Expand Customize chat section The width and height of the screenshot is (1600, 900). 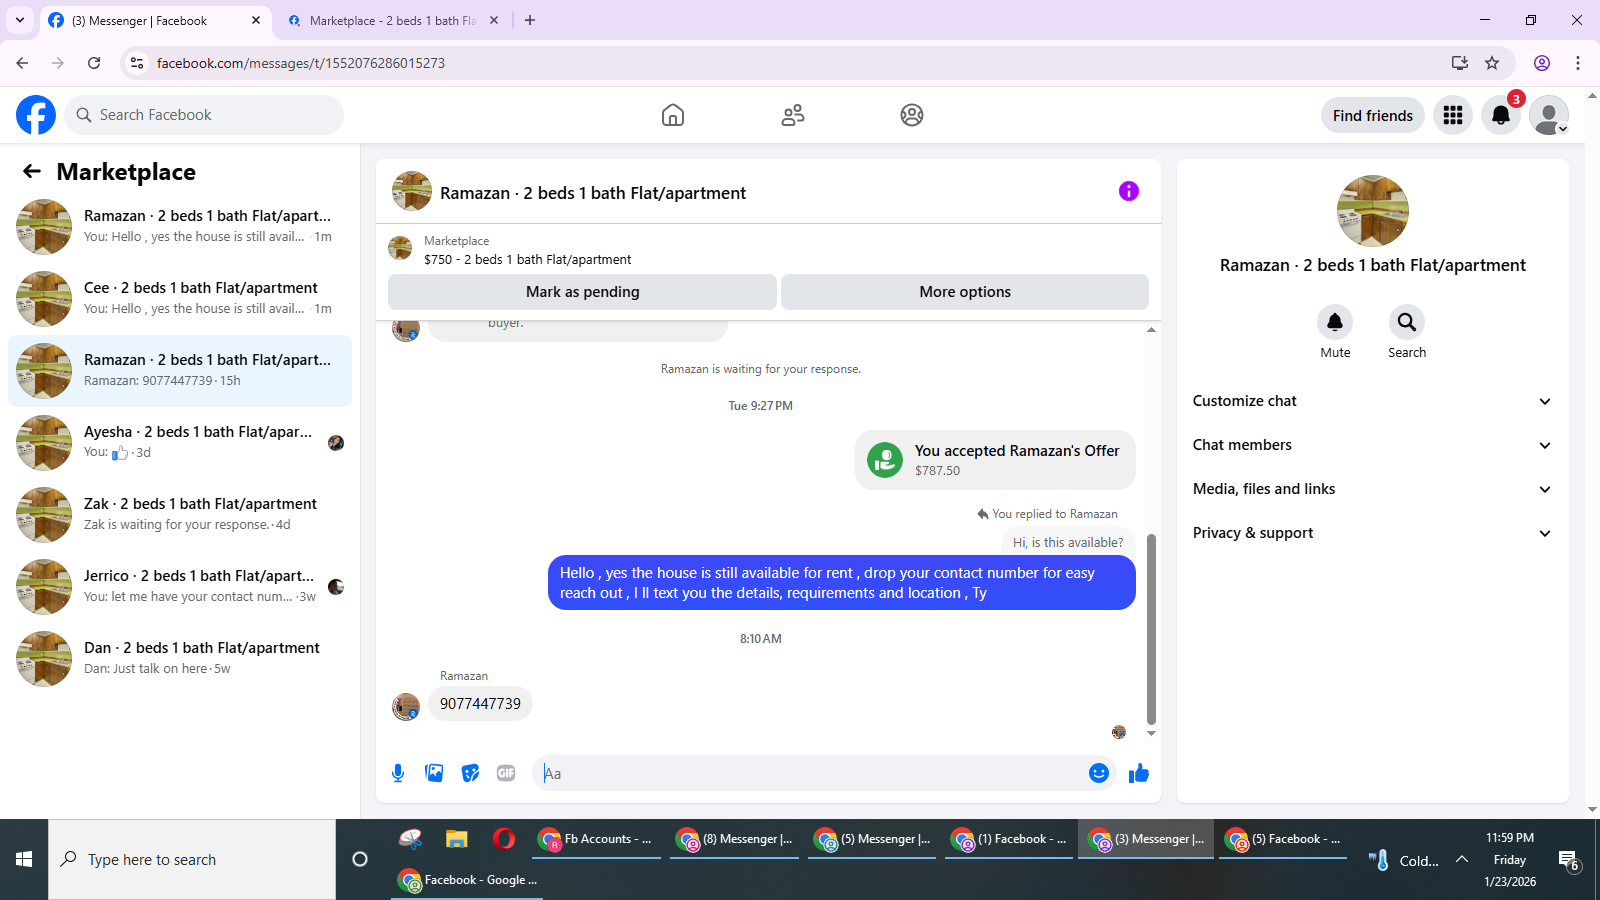click(1372, 401)
